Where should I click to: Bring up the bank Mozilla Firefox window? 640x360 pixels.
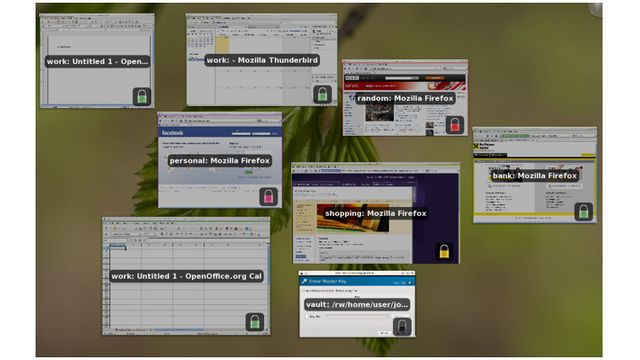tap(535, 175)
